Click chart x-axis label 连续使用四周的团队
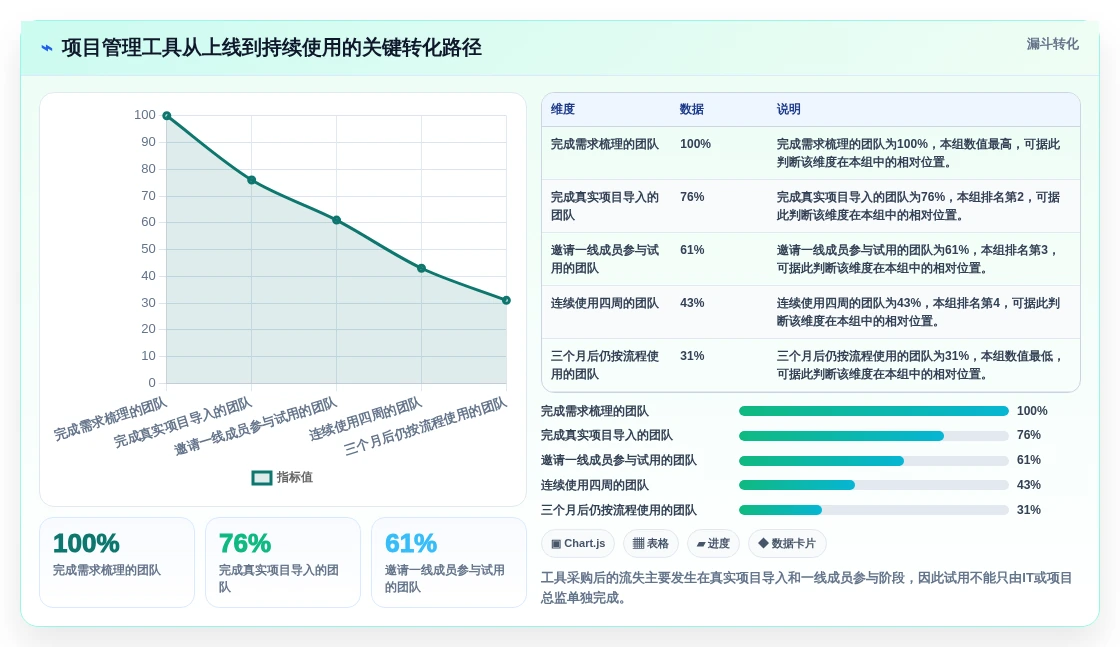Viewport: 1120px width, 647px height. pos(366,418)
